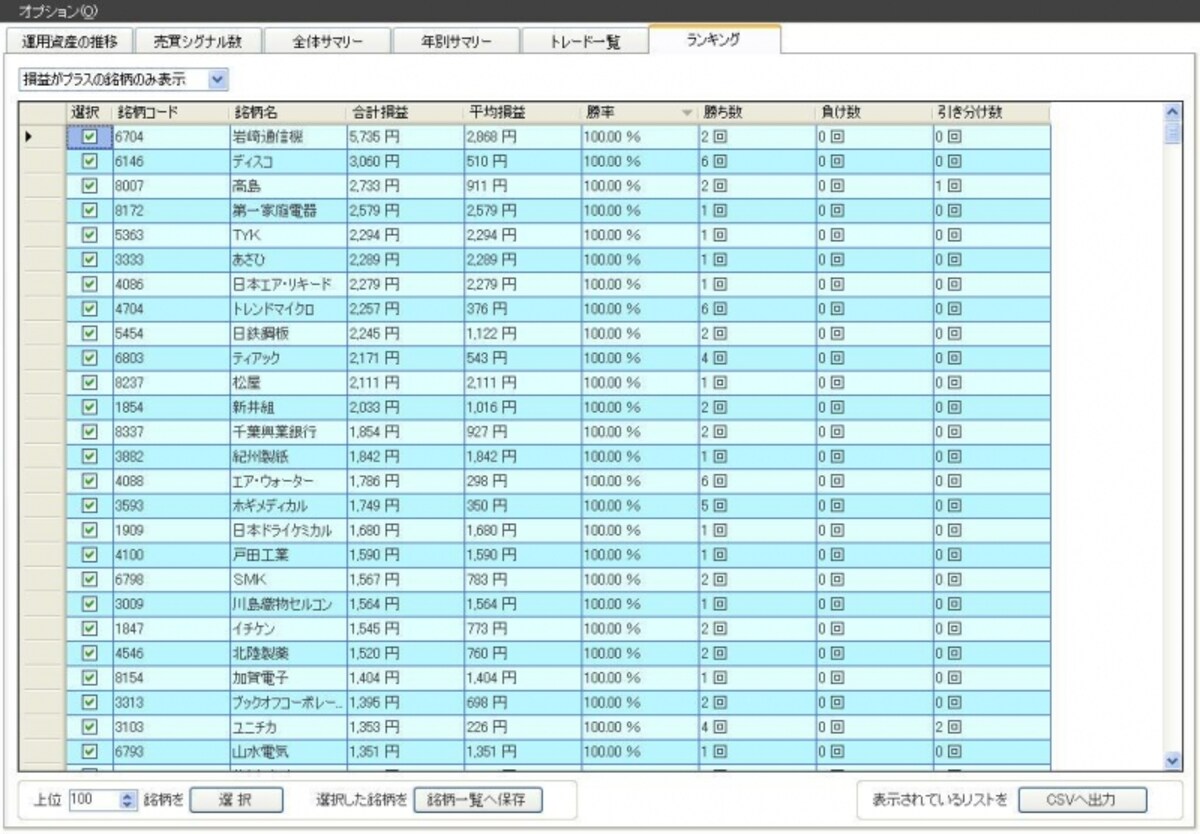Click the vertical scrollbar thumb
This screenshot has height=834, width=1200.
coord(1174,132)
